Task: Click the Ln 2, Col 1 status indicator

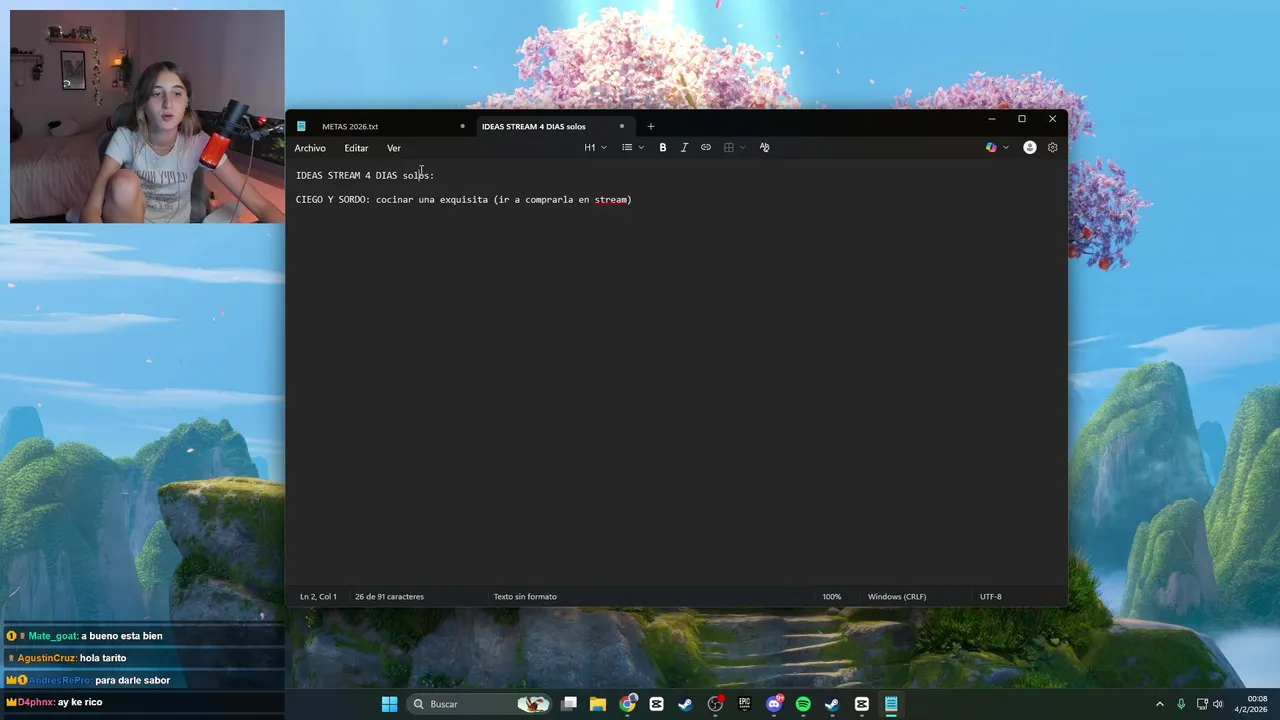Action: 318,597
